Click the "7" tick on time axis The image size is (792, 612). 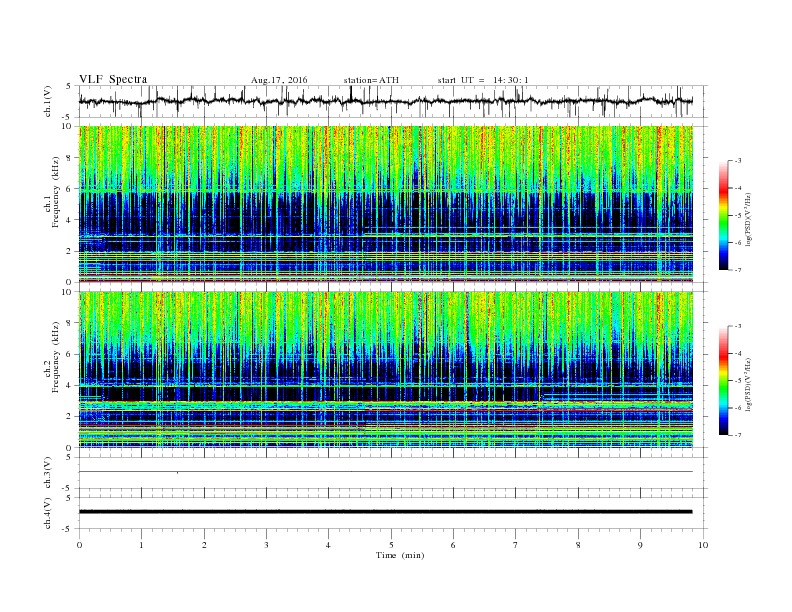(x=516, y=545)
